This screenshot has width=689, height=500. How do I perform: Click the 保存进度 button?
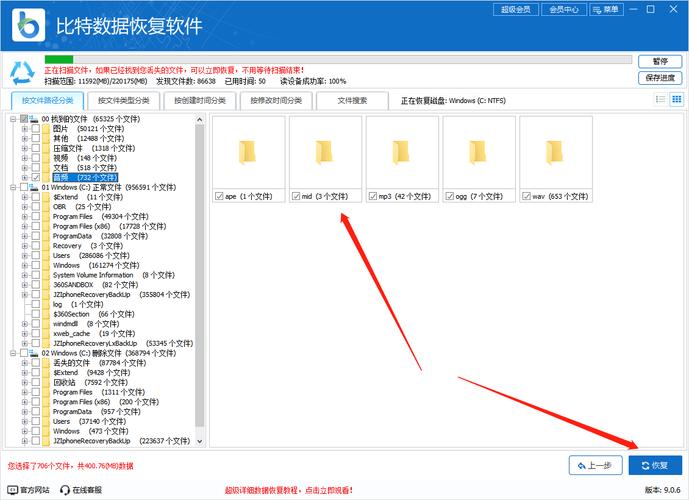[660, 78]
